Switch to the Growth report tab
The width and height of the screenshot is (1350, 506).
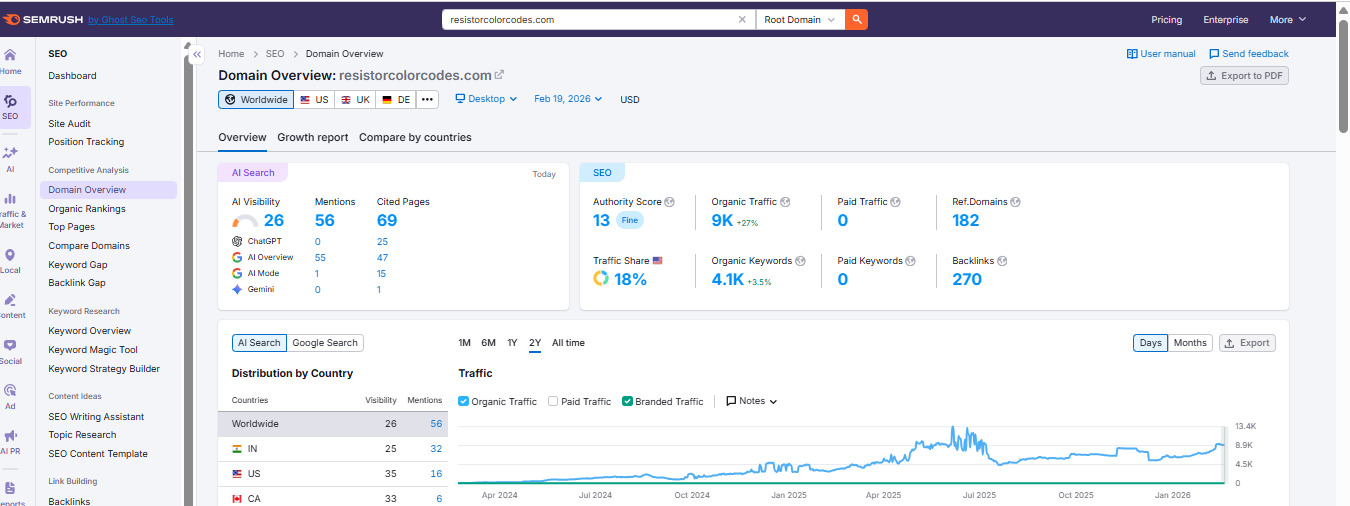[313, 137]
